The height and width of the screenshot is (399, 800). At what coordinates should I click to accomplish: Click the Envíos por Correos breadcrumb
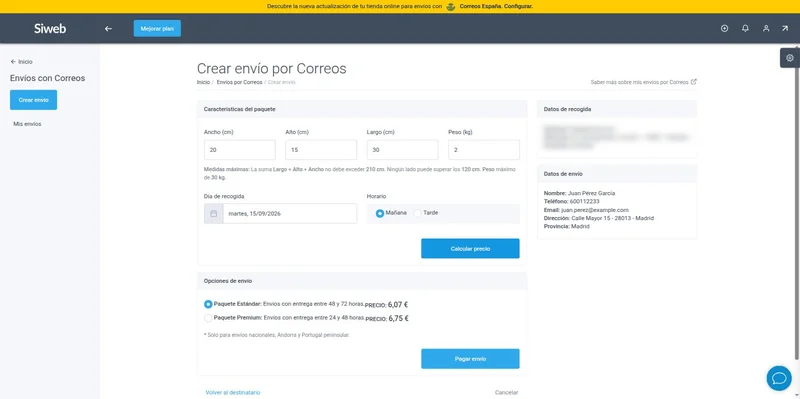[239, 82]
